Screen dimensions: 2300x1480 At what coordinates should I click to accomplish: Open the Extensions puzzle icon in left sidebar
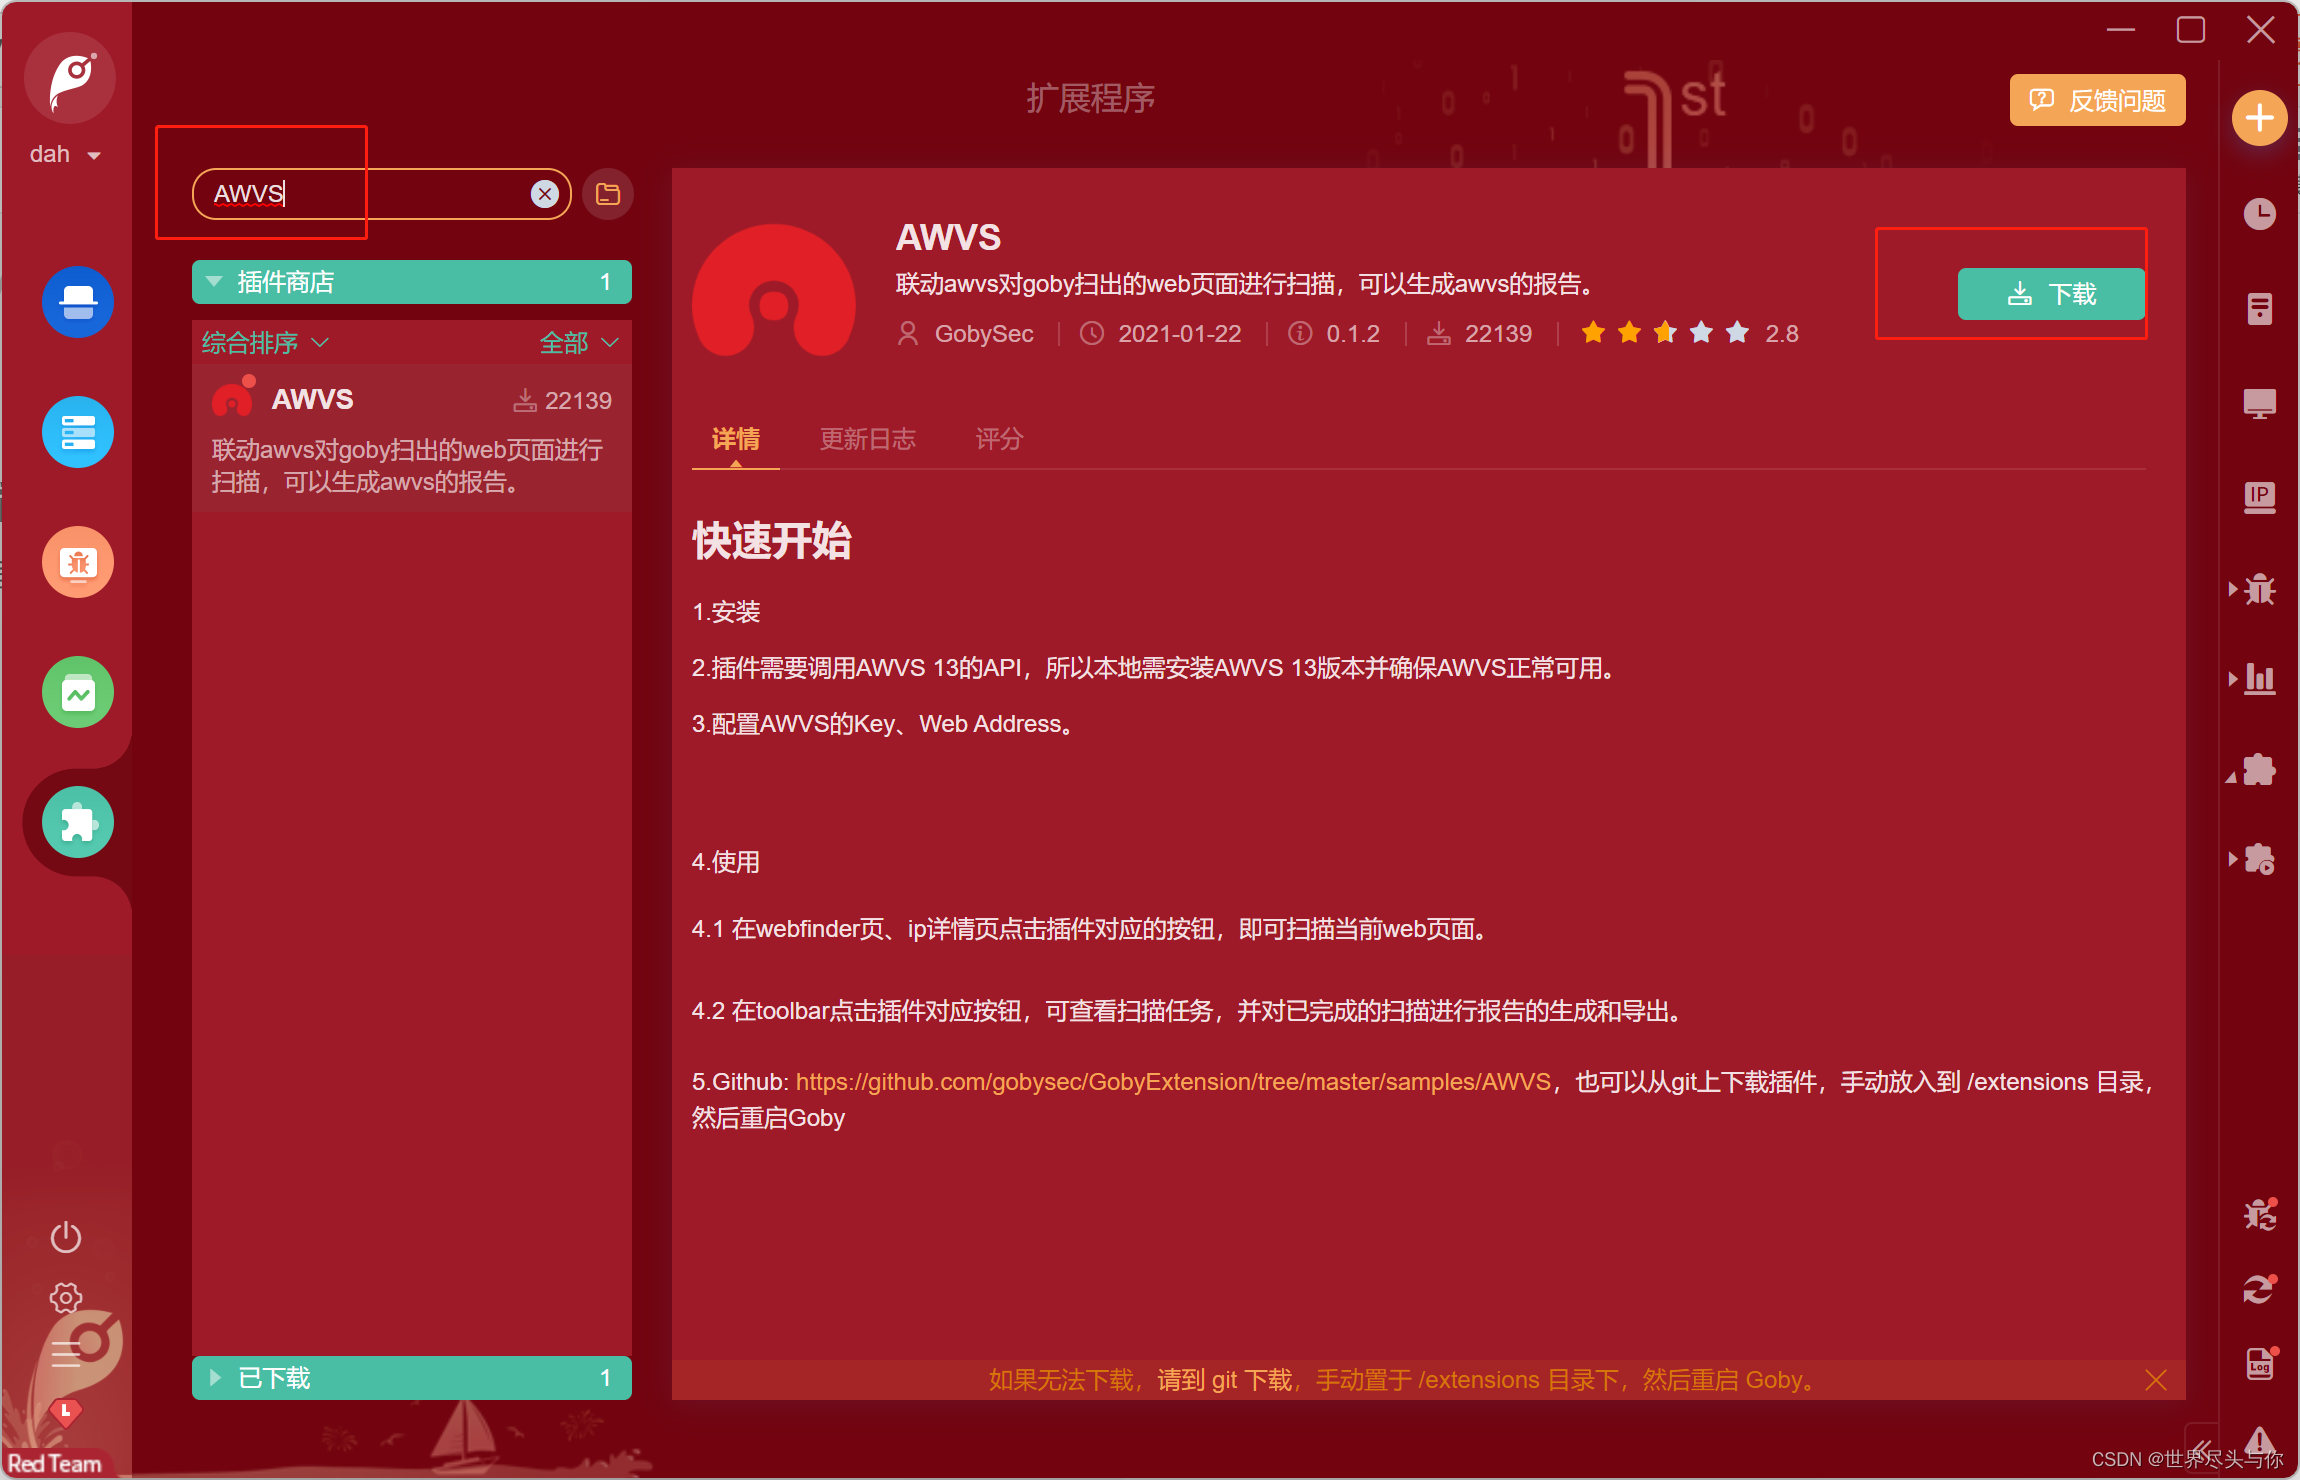pyautogui.click(x=78, y=822)
